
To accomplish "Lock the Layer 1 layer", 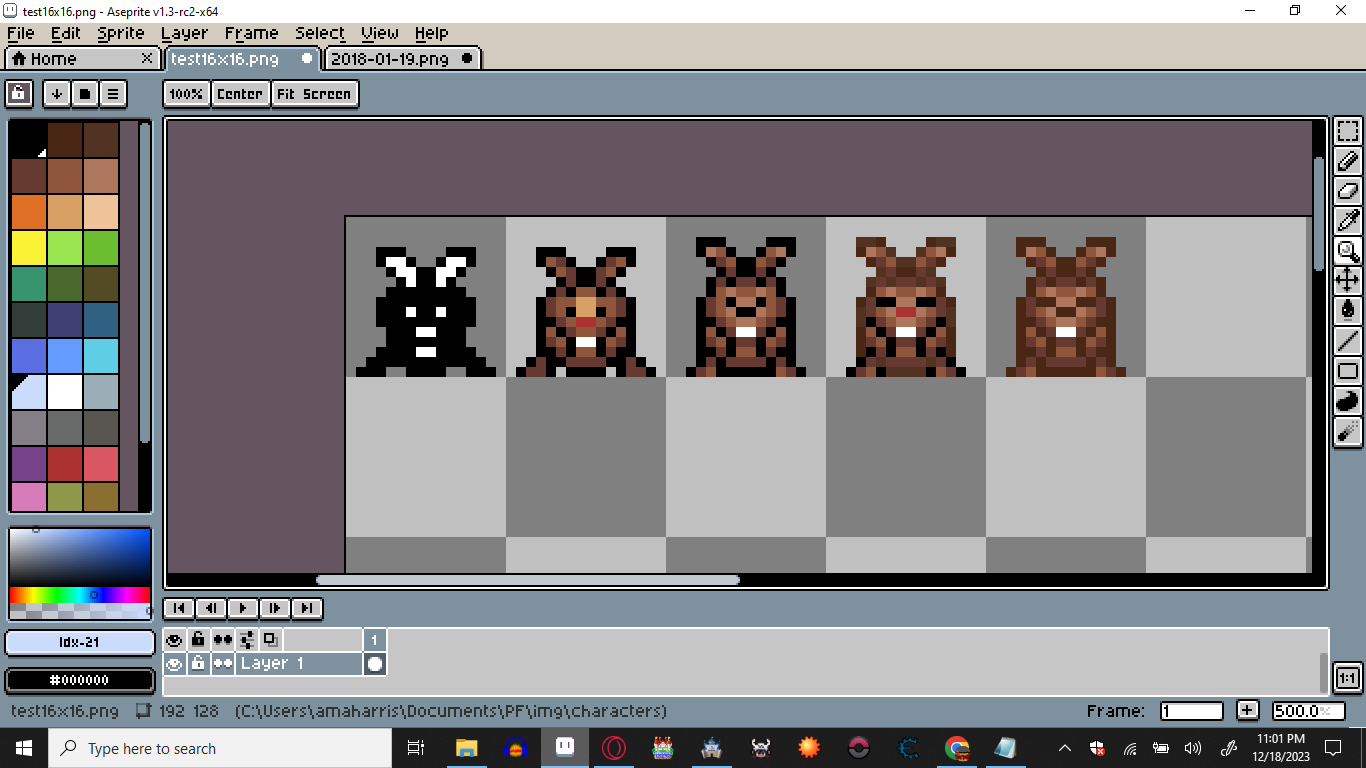I will pos(198,663).
